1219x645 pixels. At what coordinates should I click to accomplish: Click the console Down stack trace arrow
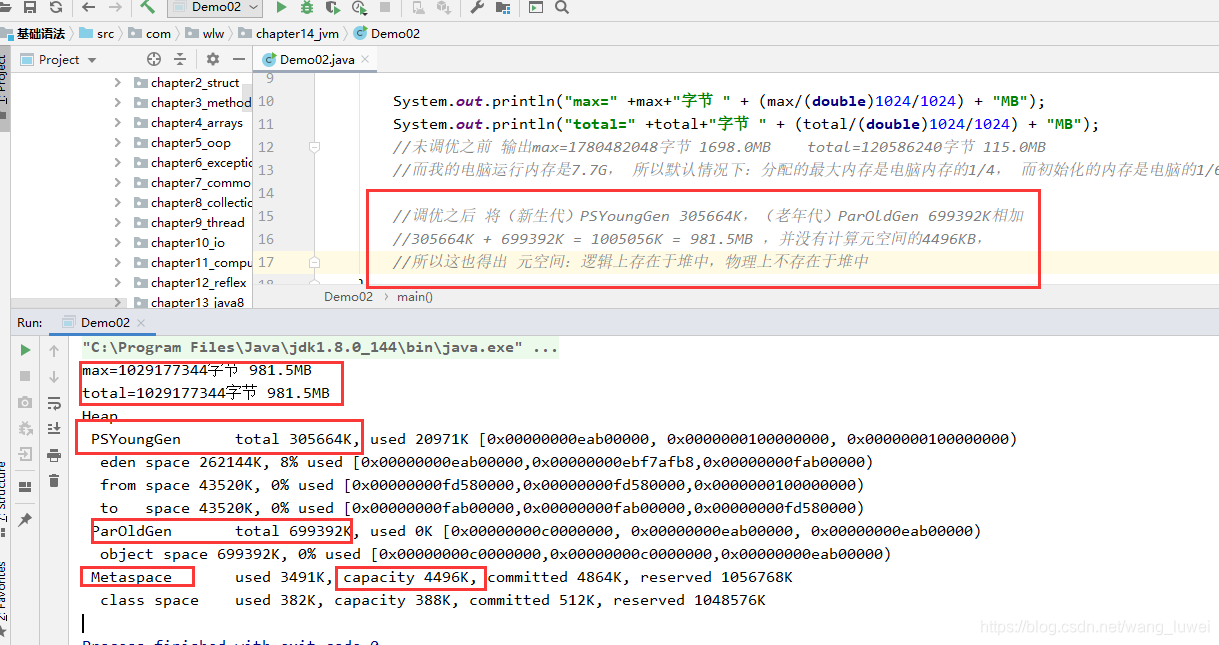[54, 376]
